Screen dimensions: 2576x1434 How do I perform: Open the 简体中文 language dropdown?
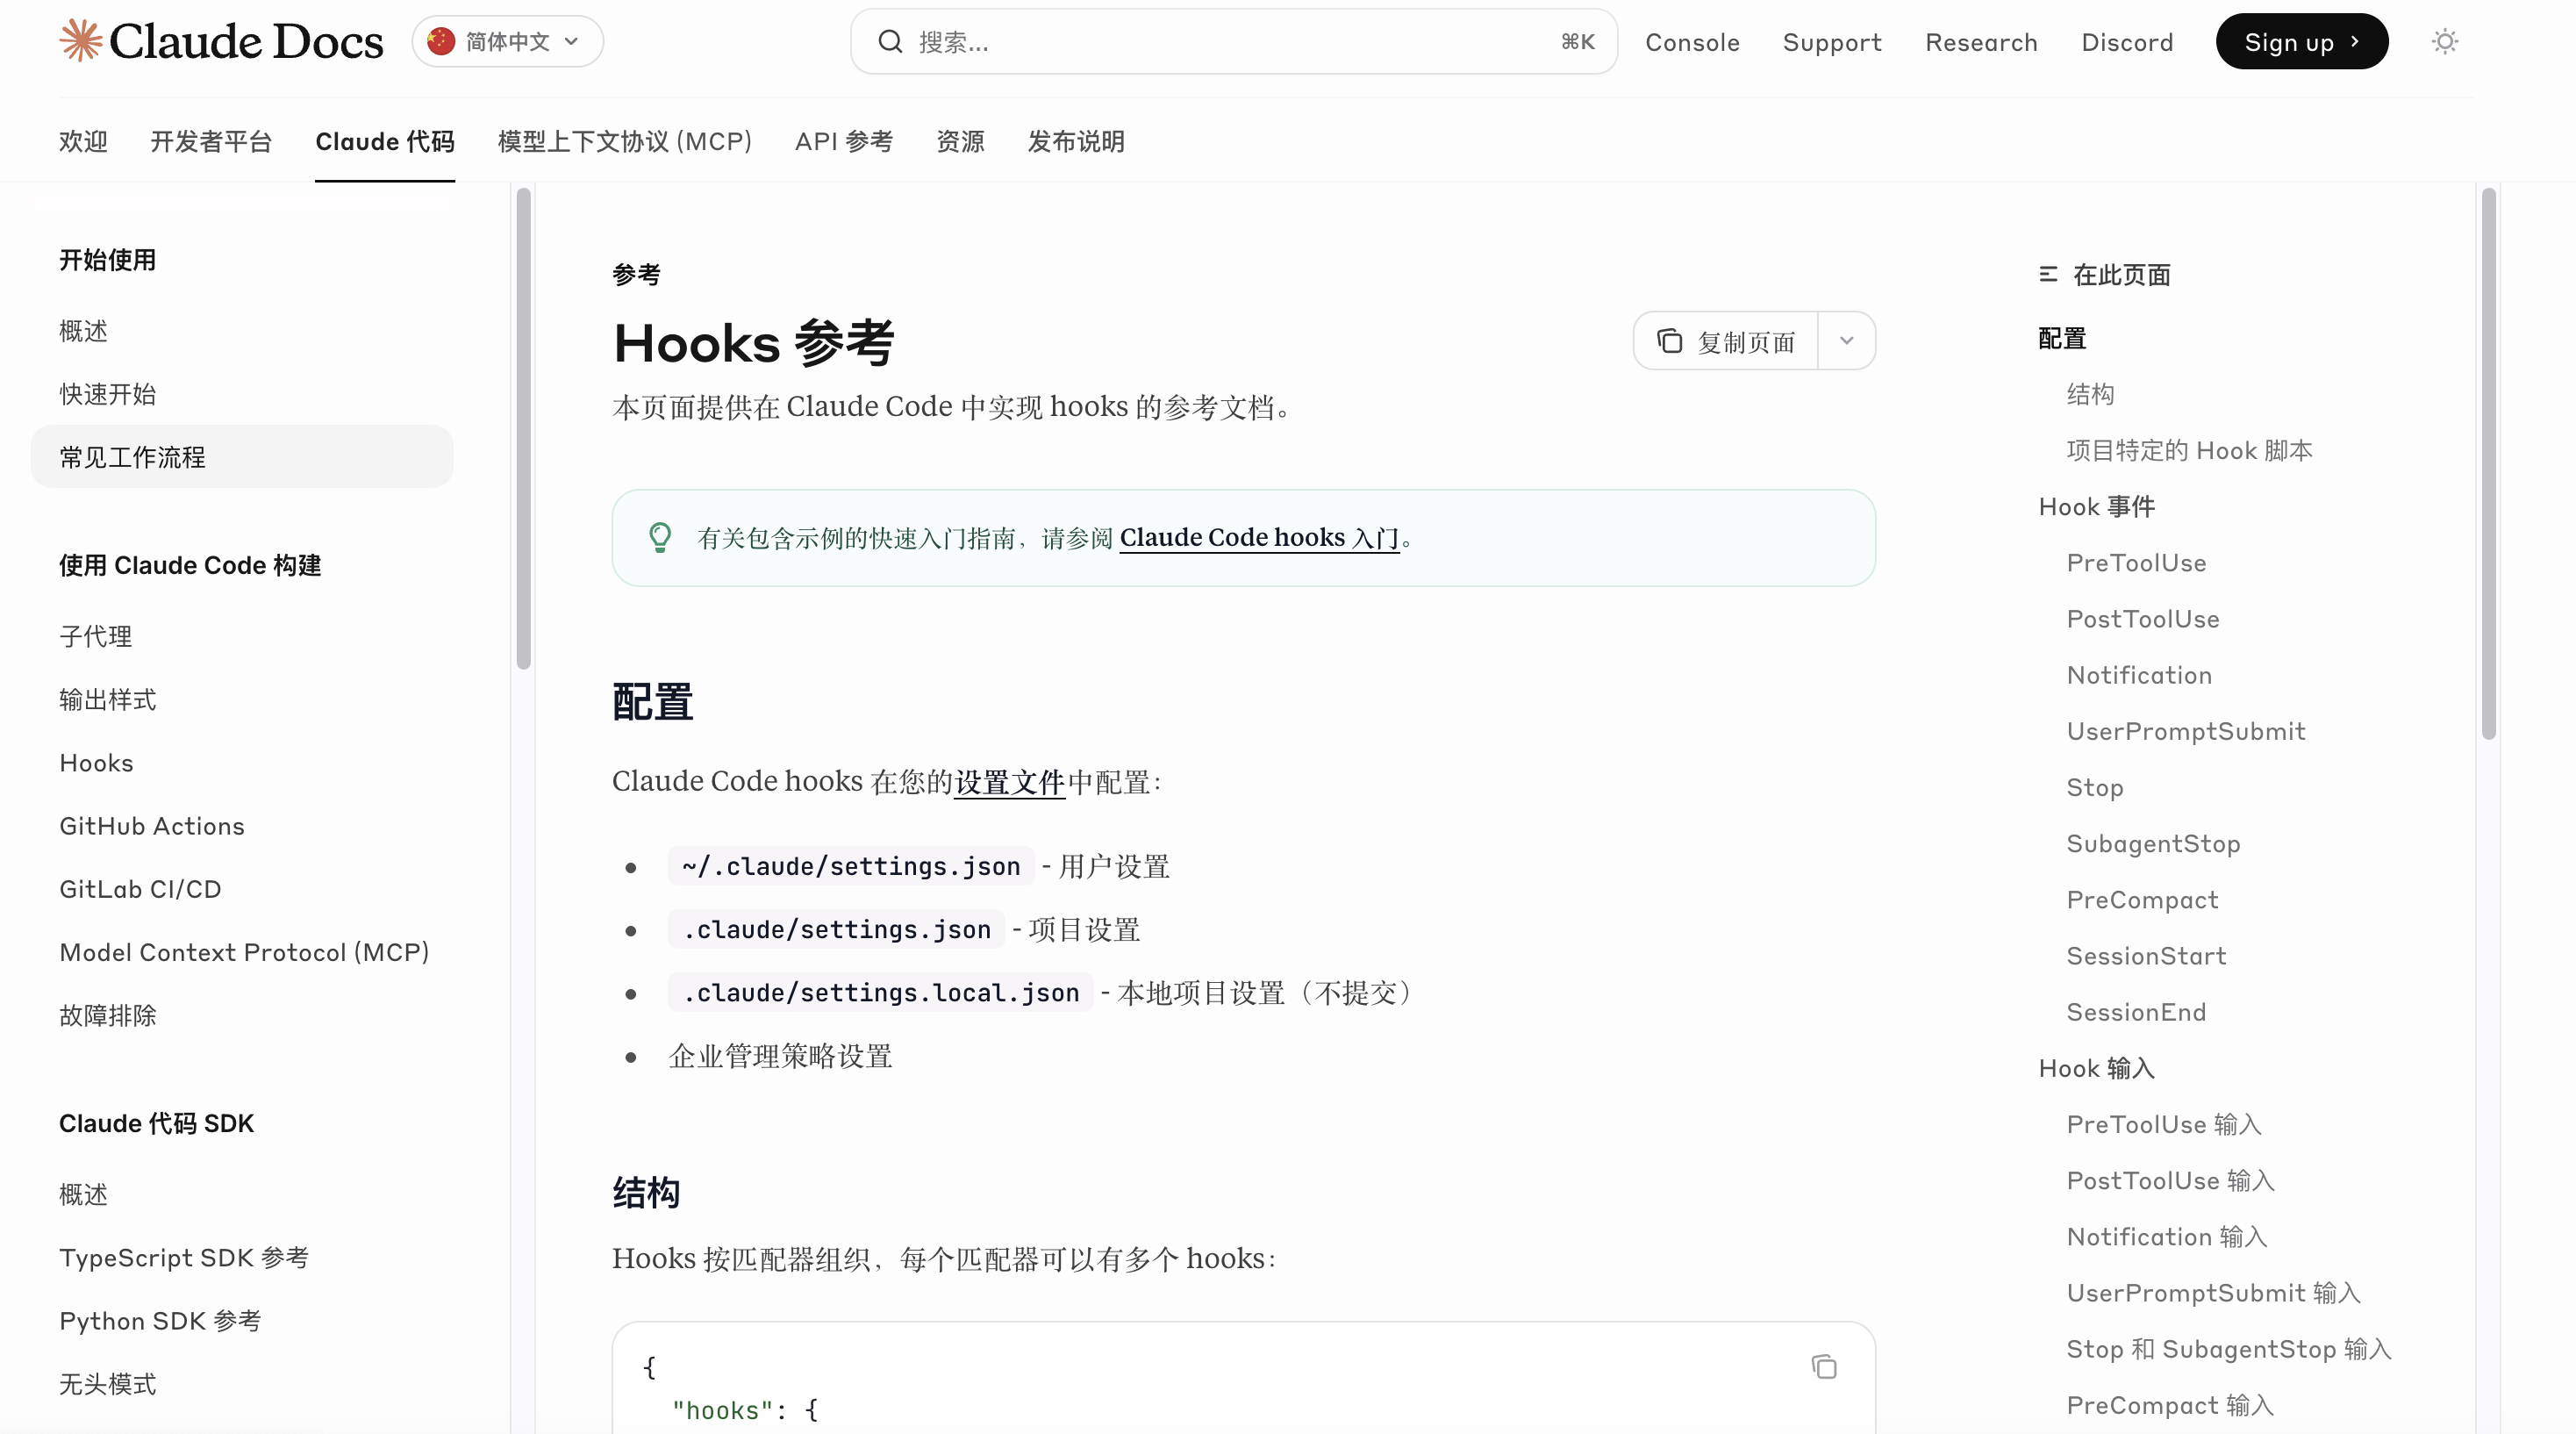pyautogui.click(x=508, y=41)
